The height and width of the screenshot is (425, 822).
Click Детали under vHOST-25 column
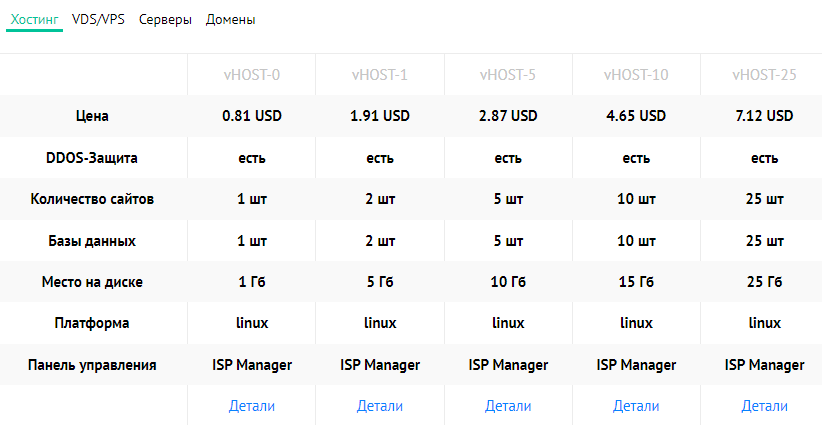tap(764, 406)
